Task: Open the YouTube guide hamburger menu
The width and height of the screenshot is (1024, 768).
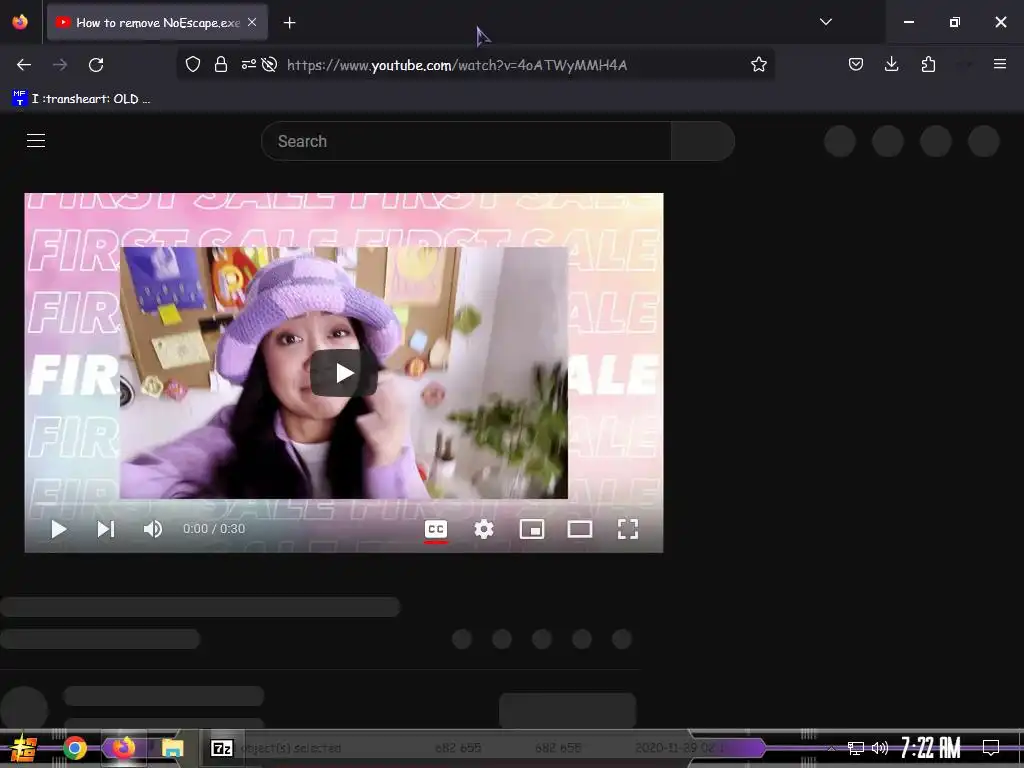Action: [x=36, y=140]
